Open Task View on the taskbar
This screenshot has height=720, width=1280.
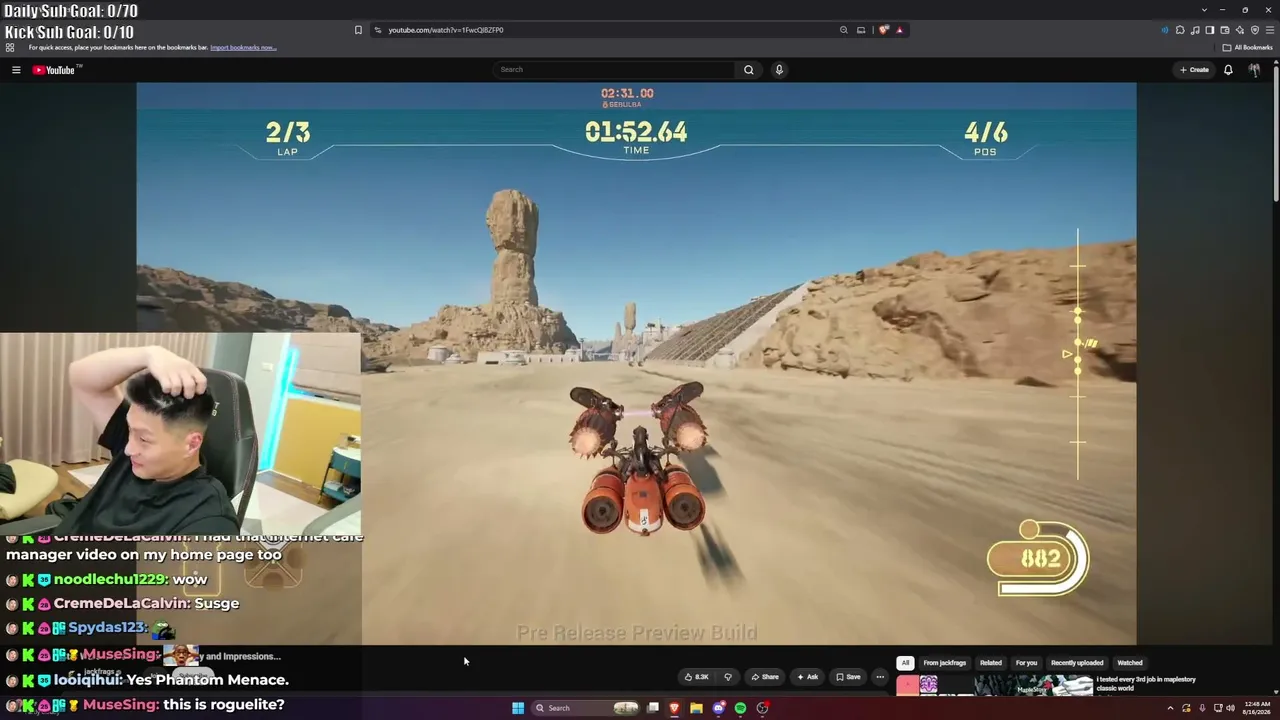pyautogui.click(x=653, y=708)
